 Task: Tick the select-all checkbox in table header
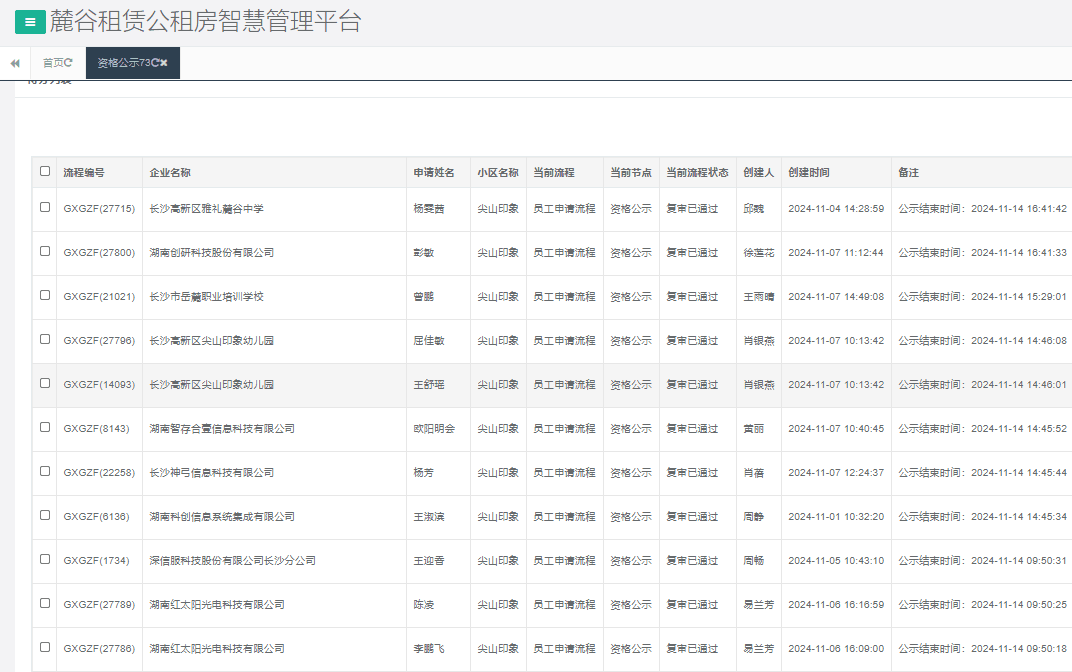(x=45, y=171)
